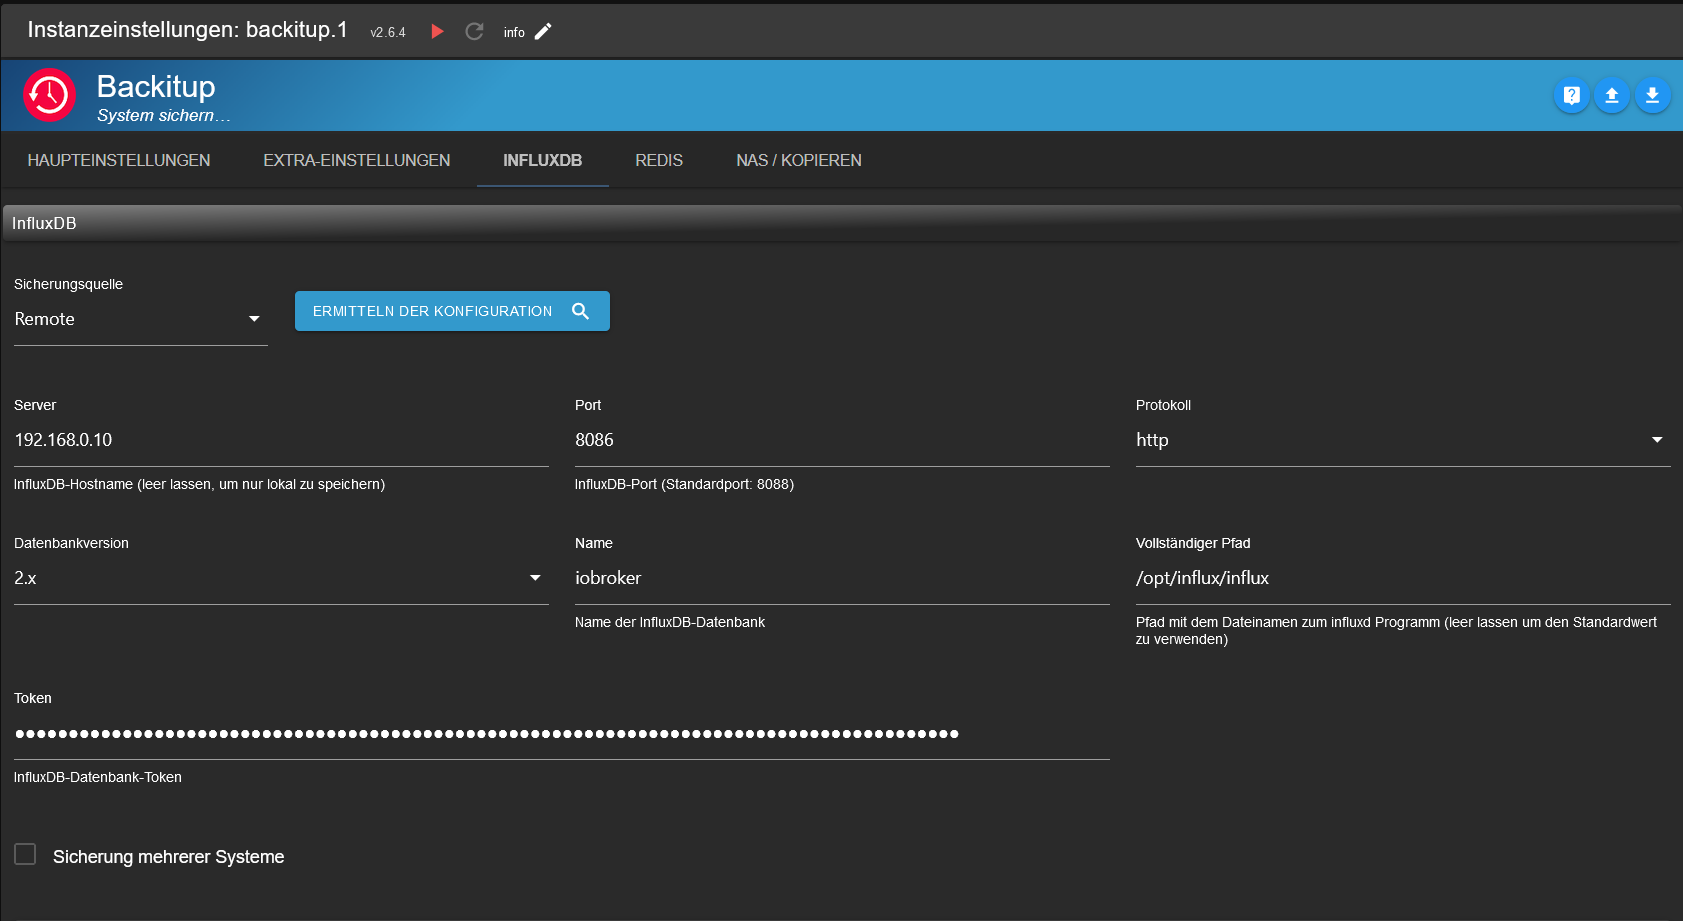1683x921 pixels.
Task: Edit log level via pencil icon
Action: (543, 32)
